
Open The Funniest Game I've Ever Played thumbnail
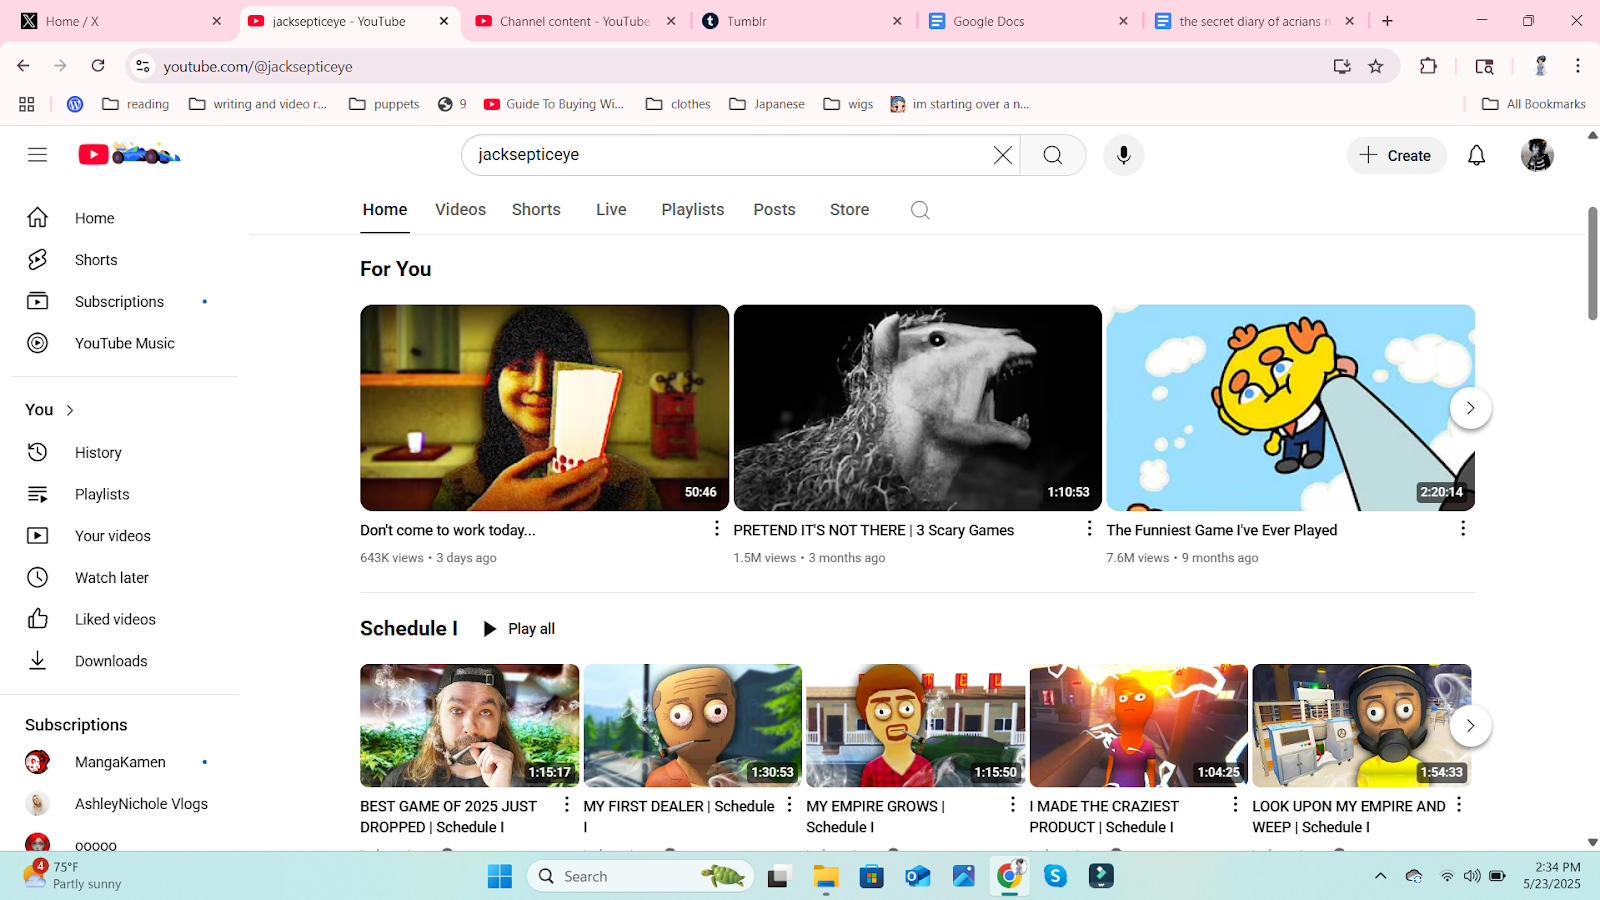(x=1290, y=408)
